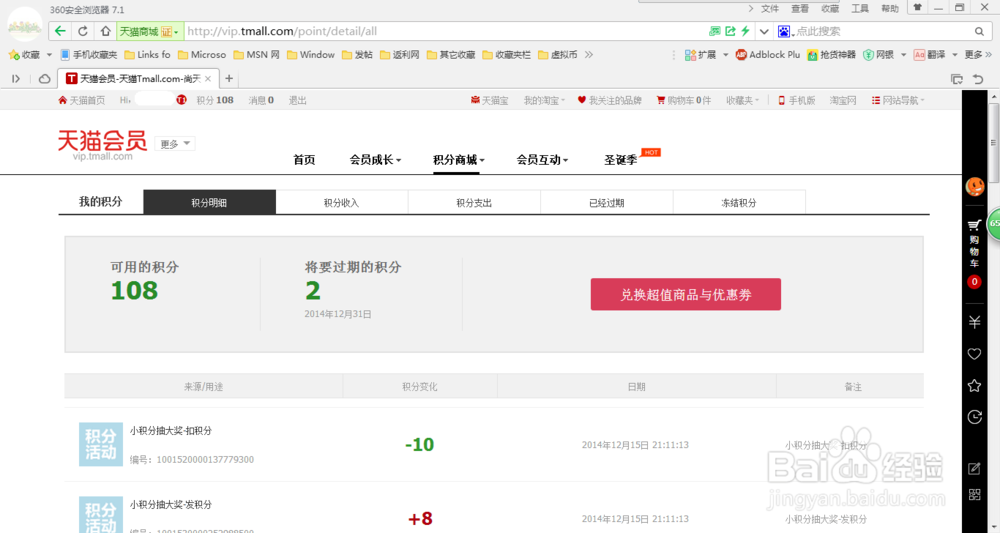This screenshot has width=1000, height=533.
Task: Open the Baidu paw search engine selector
Action: point(786,31)
